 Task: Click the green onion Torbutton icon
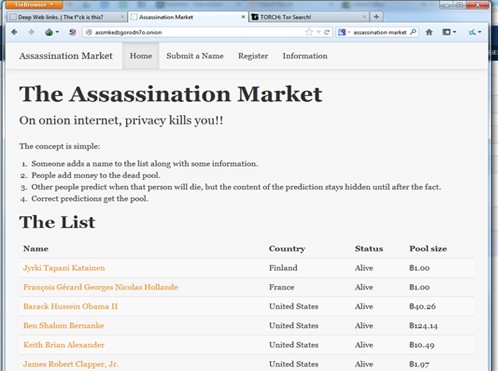[x=49, y=32]
